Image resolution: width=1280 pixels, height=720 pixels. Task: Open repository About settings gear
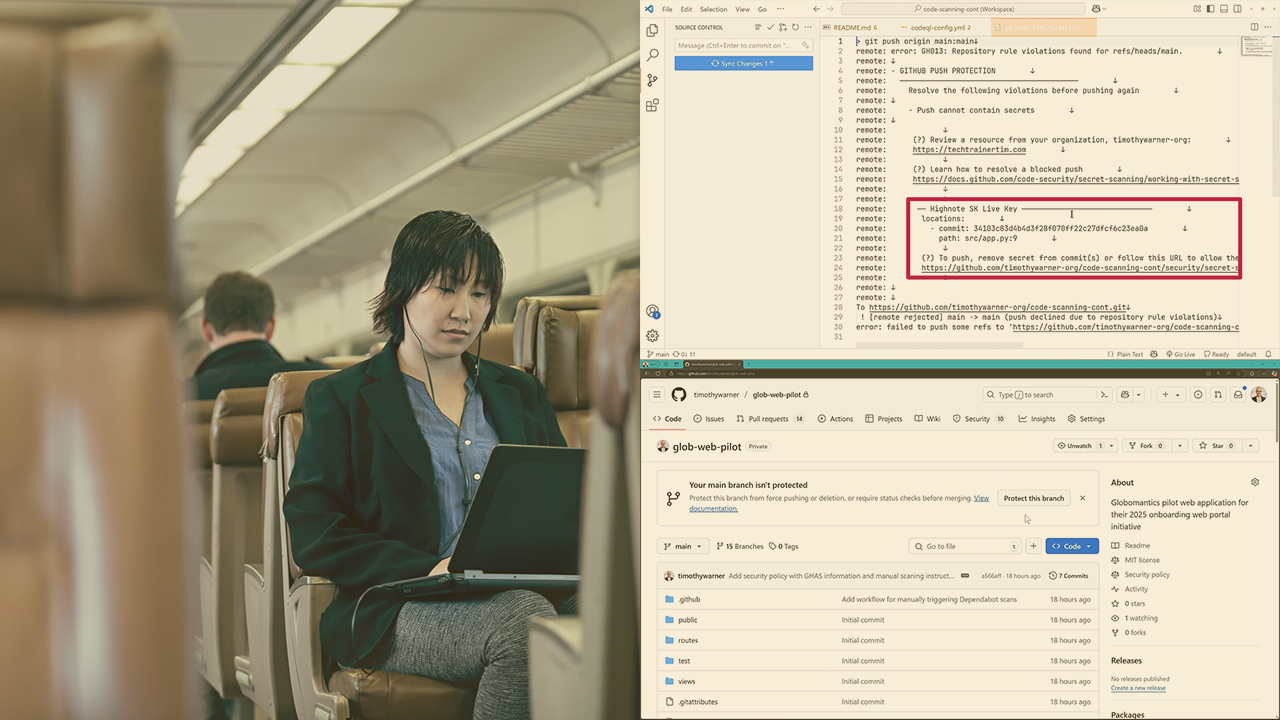(1255, 482)
